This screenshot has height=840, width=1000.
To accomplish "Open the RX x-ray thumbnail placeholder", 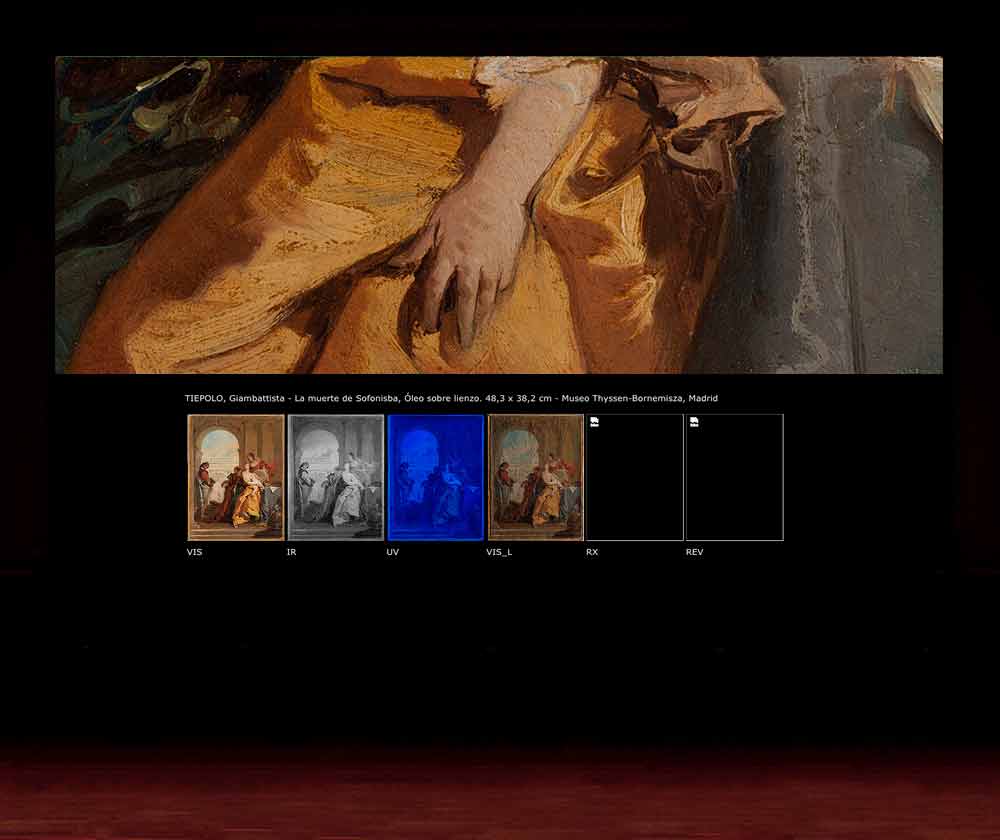I will (635, 477).
